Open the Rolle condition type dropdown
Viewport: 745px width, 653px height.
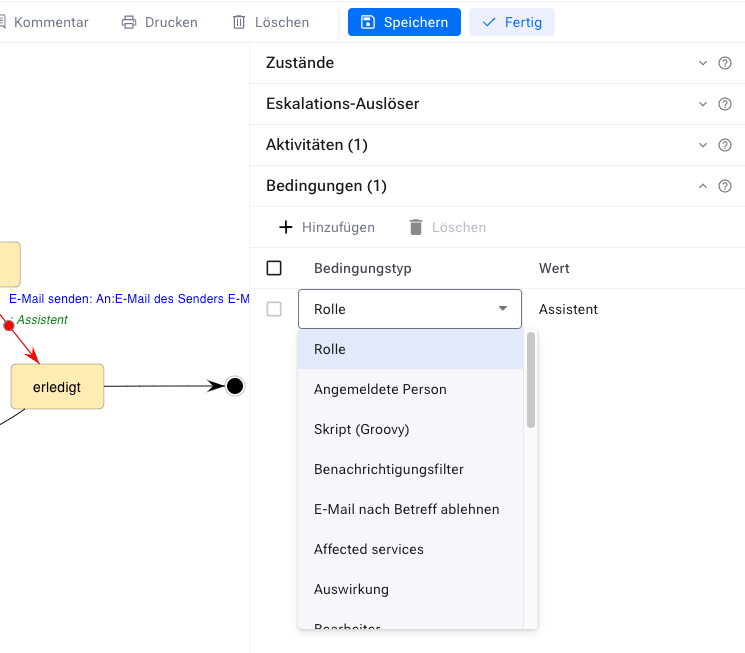pos(410,309)
